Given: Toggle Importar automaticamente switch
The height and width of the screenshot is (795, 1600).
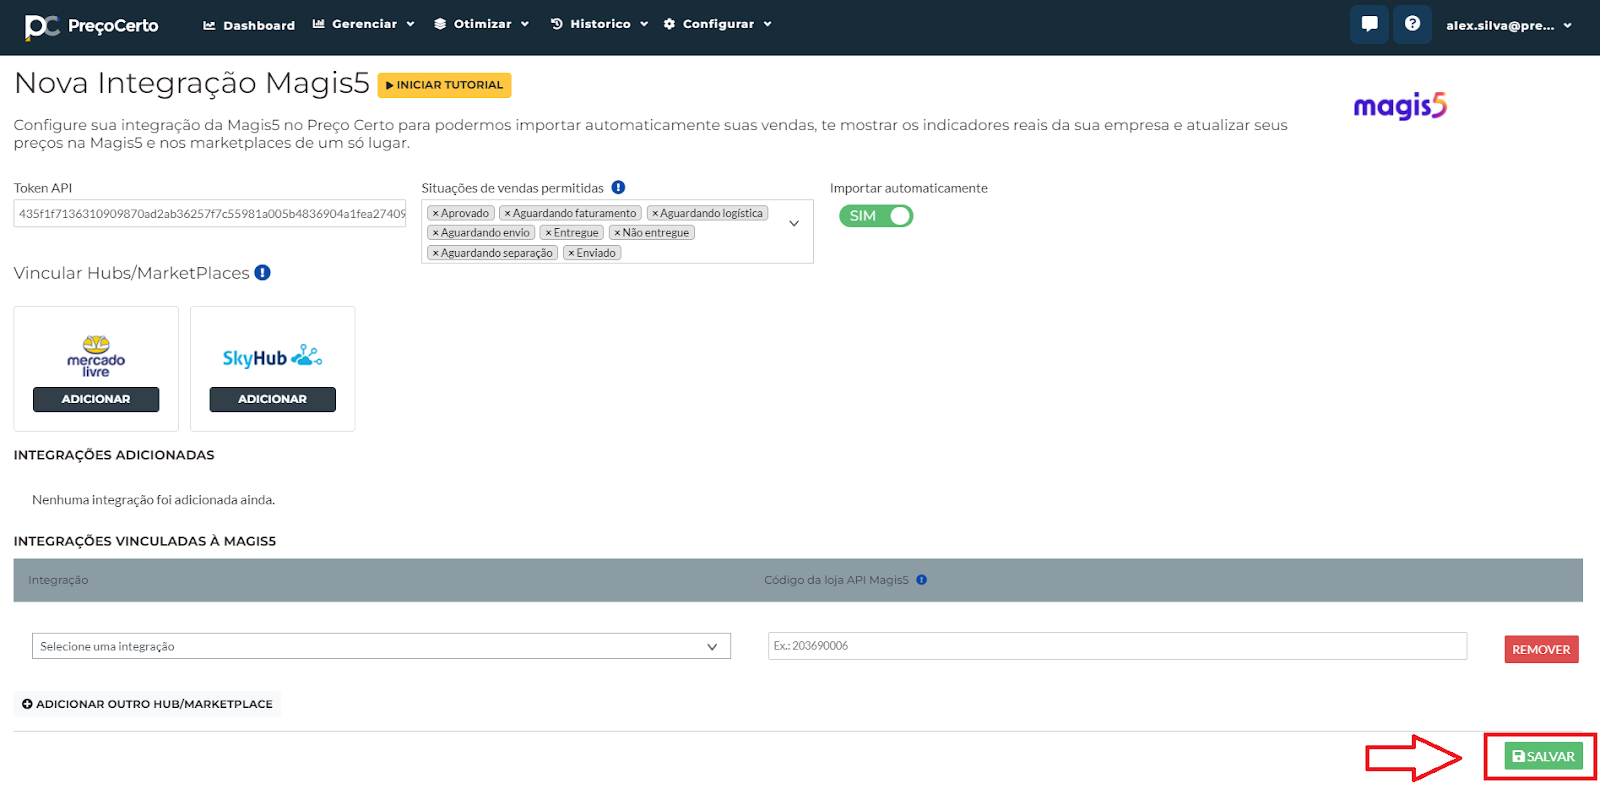Looking at the screenshot, I should coord(876,216).
